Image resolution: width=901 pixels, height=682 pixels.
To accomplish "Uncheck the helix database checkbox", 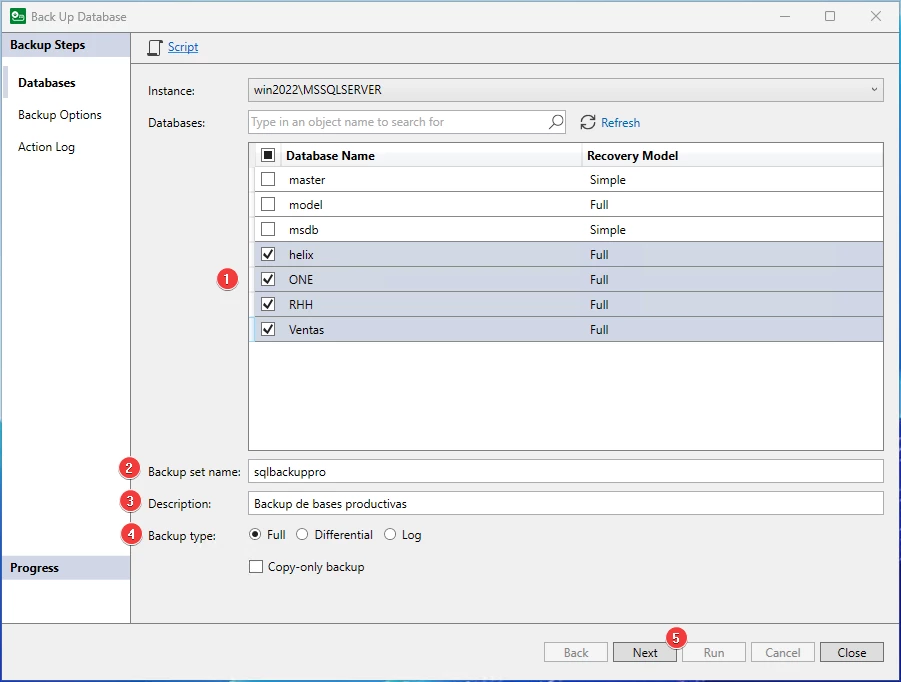I will point(268,254).
